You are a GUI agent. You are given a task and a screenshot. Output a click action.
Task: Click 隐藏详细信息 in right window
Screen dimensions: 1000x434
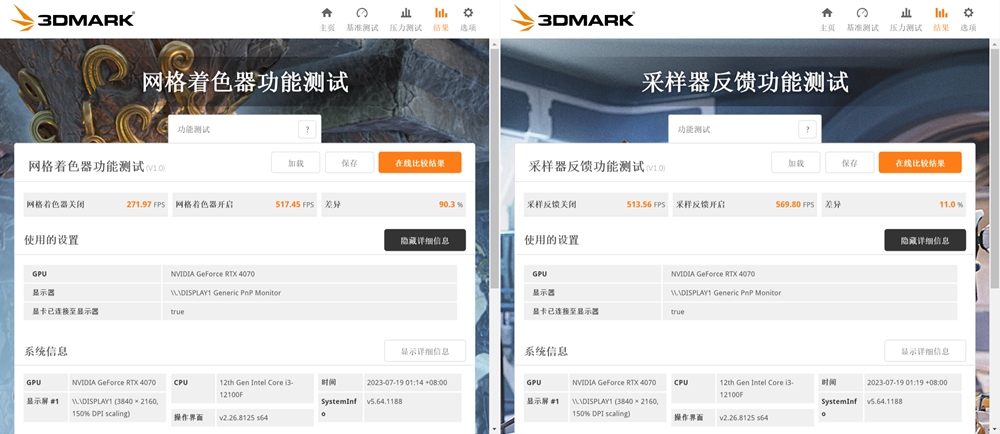925,240
